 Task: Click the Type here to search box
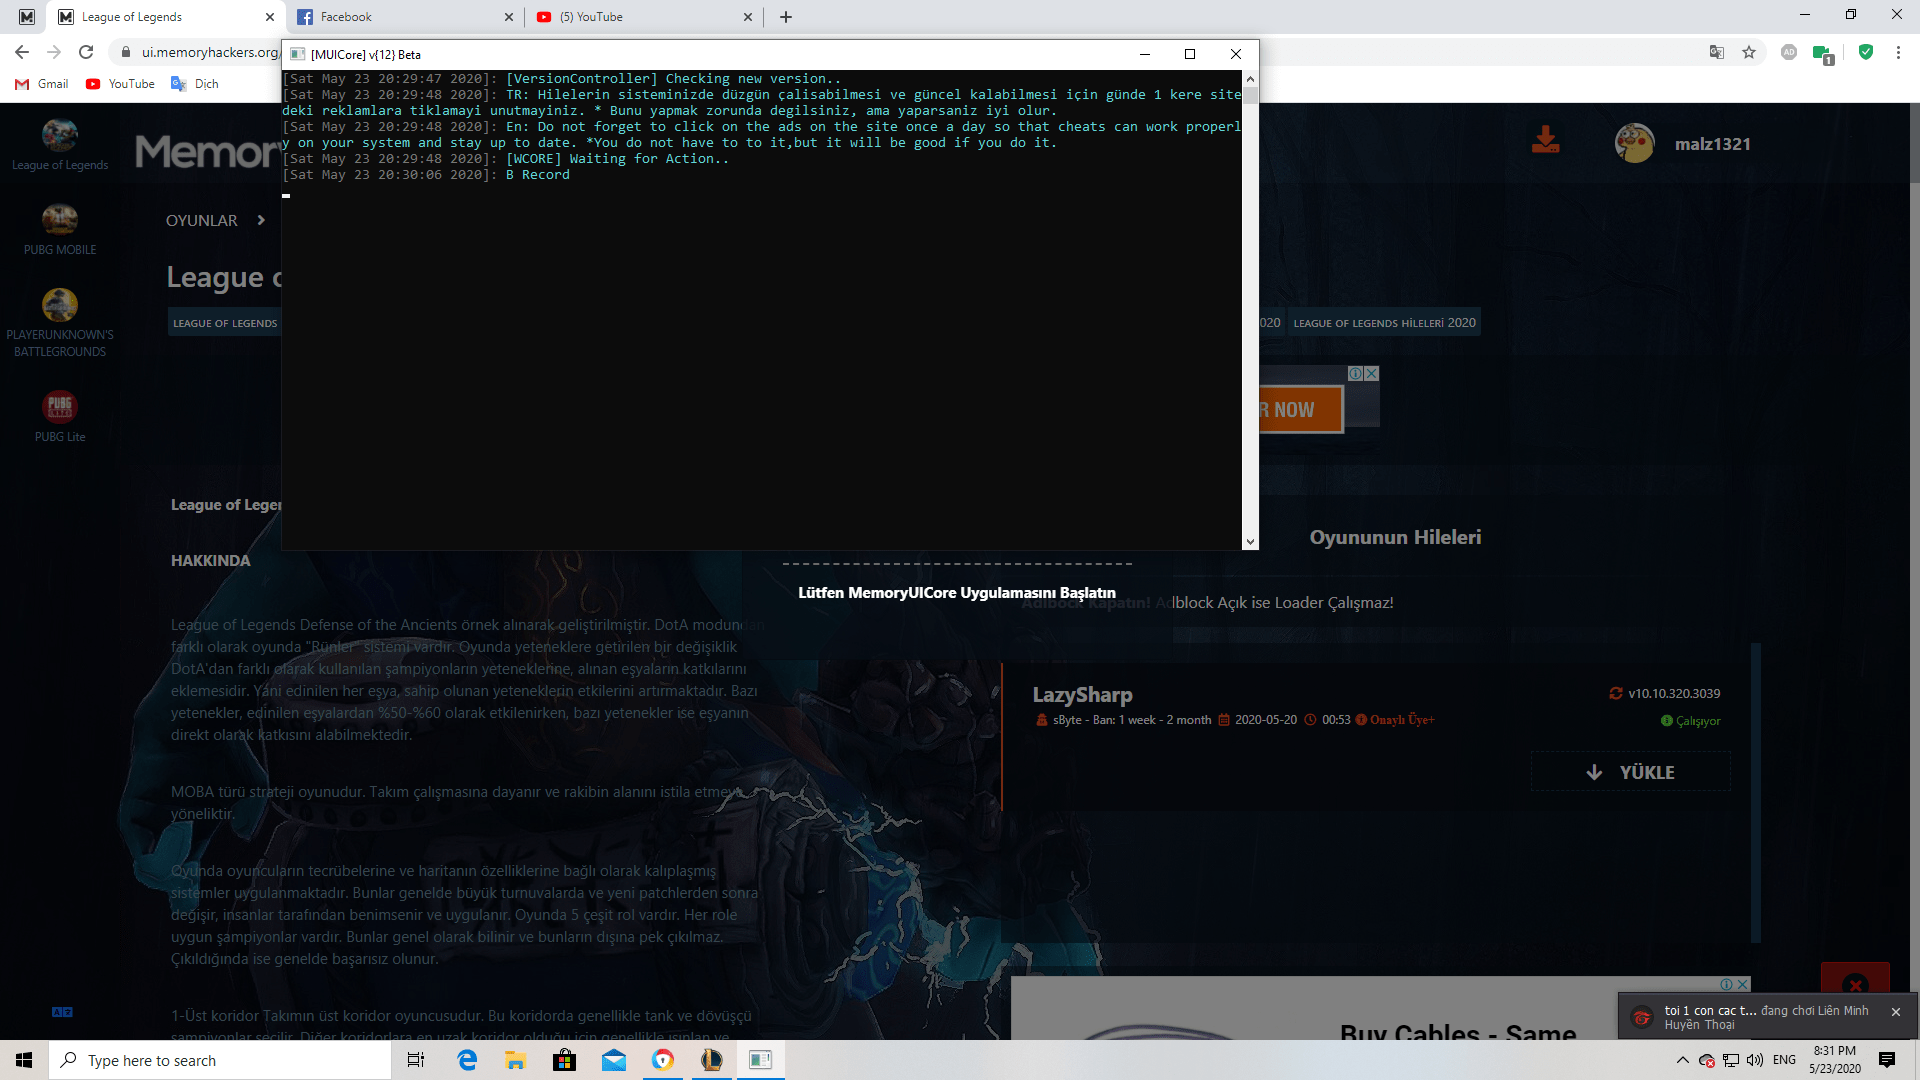pos(220,1060)
